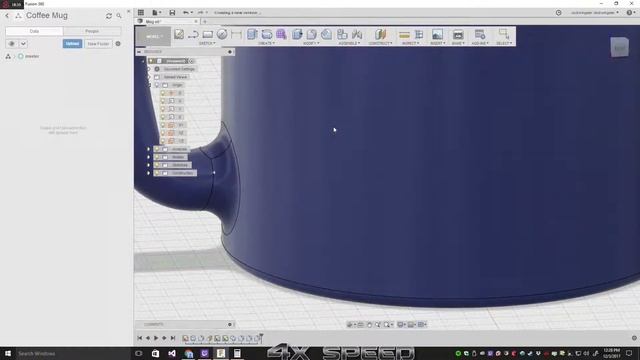Screen dimensions: 640x360
Task: Toggle visibility bulb of XY plane
Action: 163,125
